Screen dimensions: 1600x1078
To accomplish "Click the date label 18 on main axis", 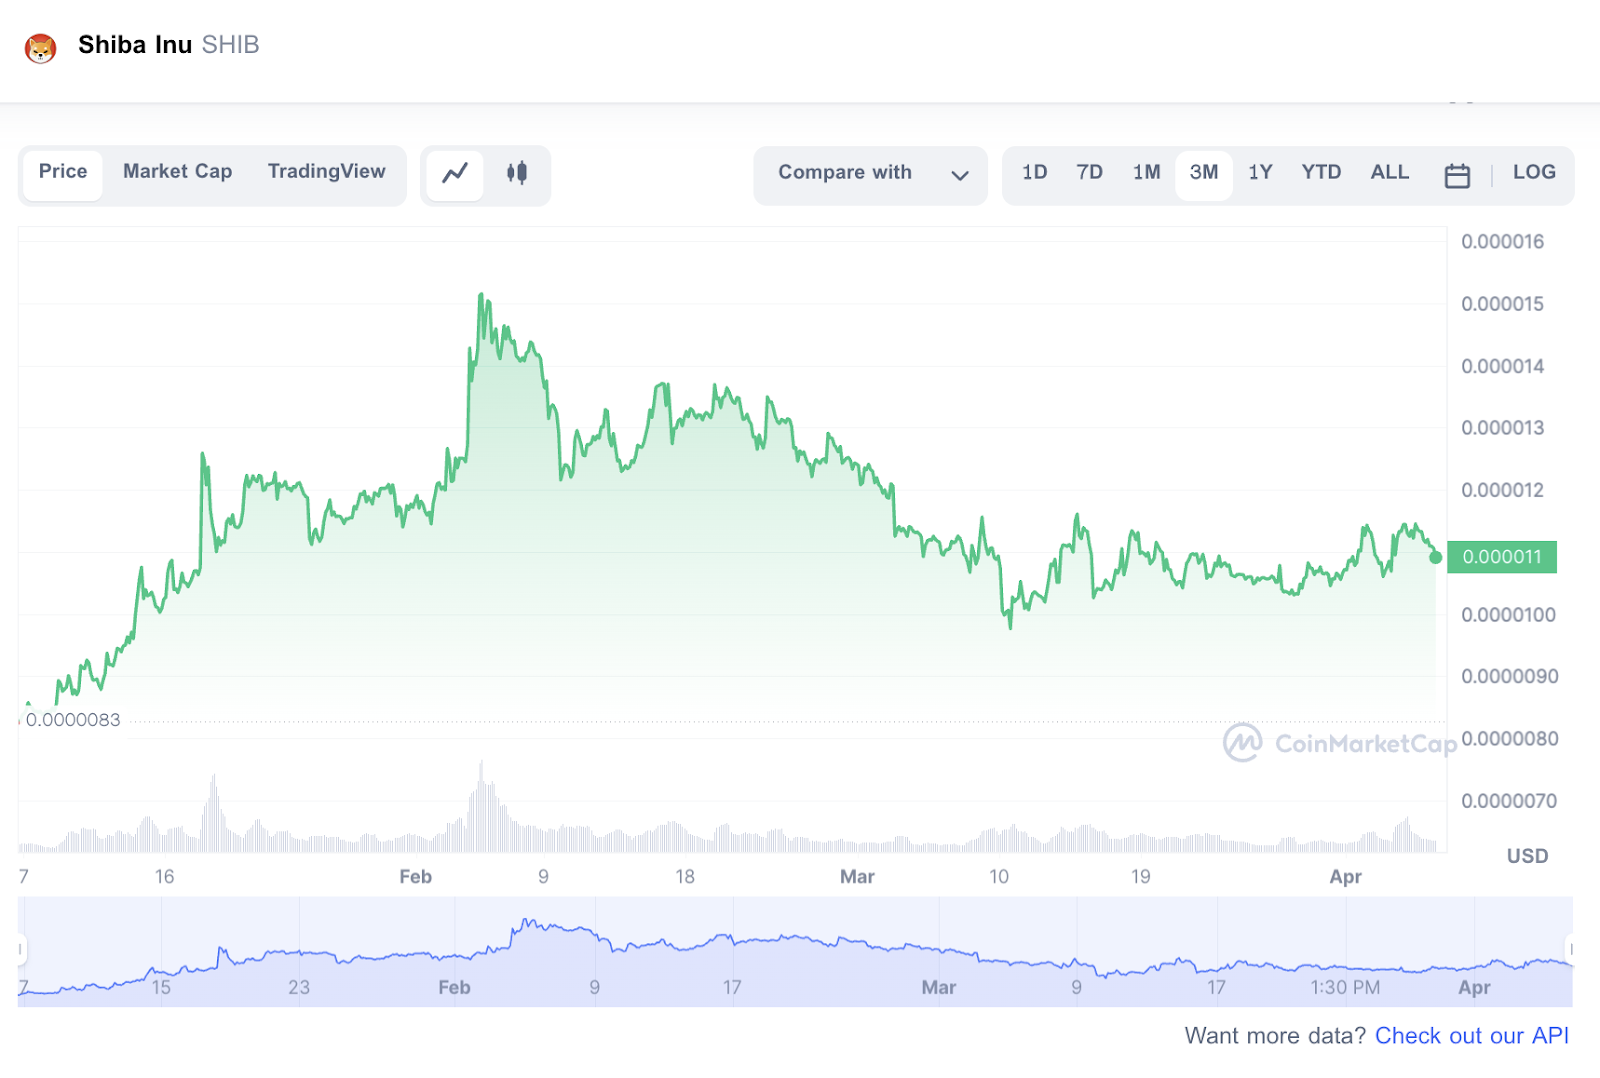I will tap(685, 877).
